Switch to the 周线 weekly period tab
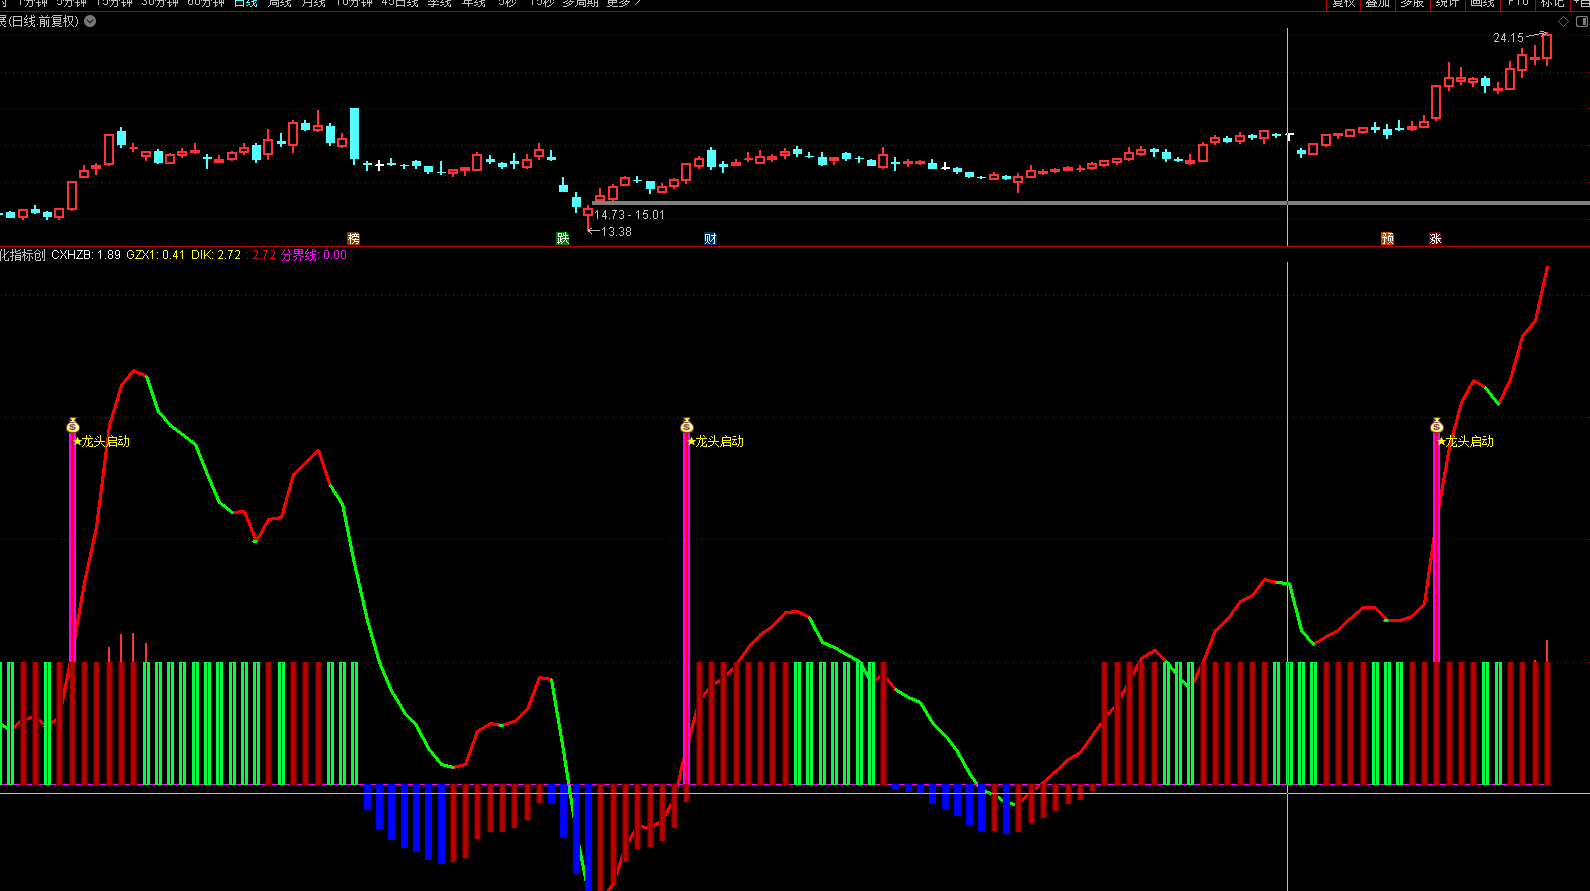1590x891 pixels. 280,4
